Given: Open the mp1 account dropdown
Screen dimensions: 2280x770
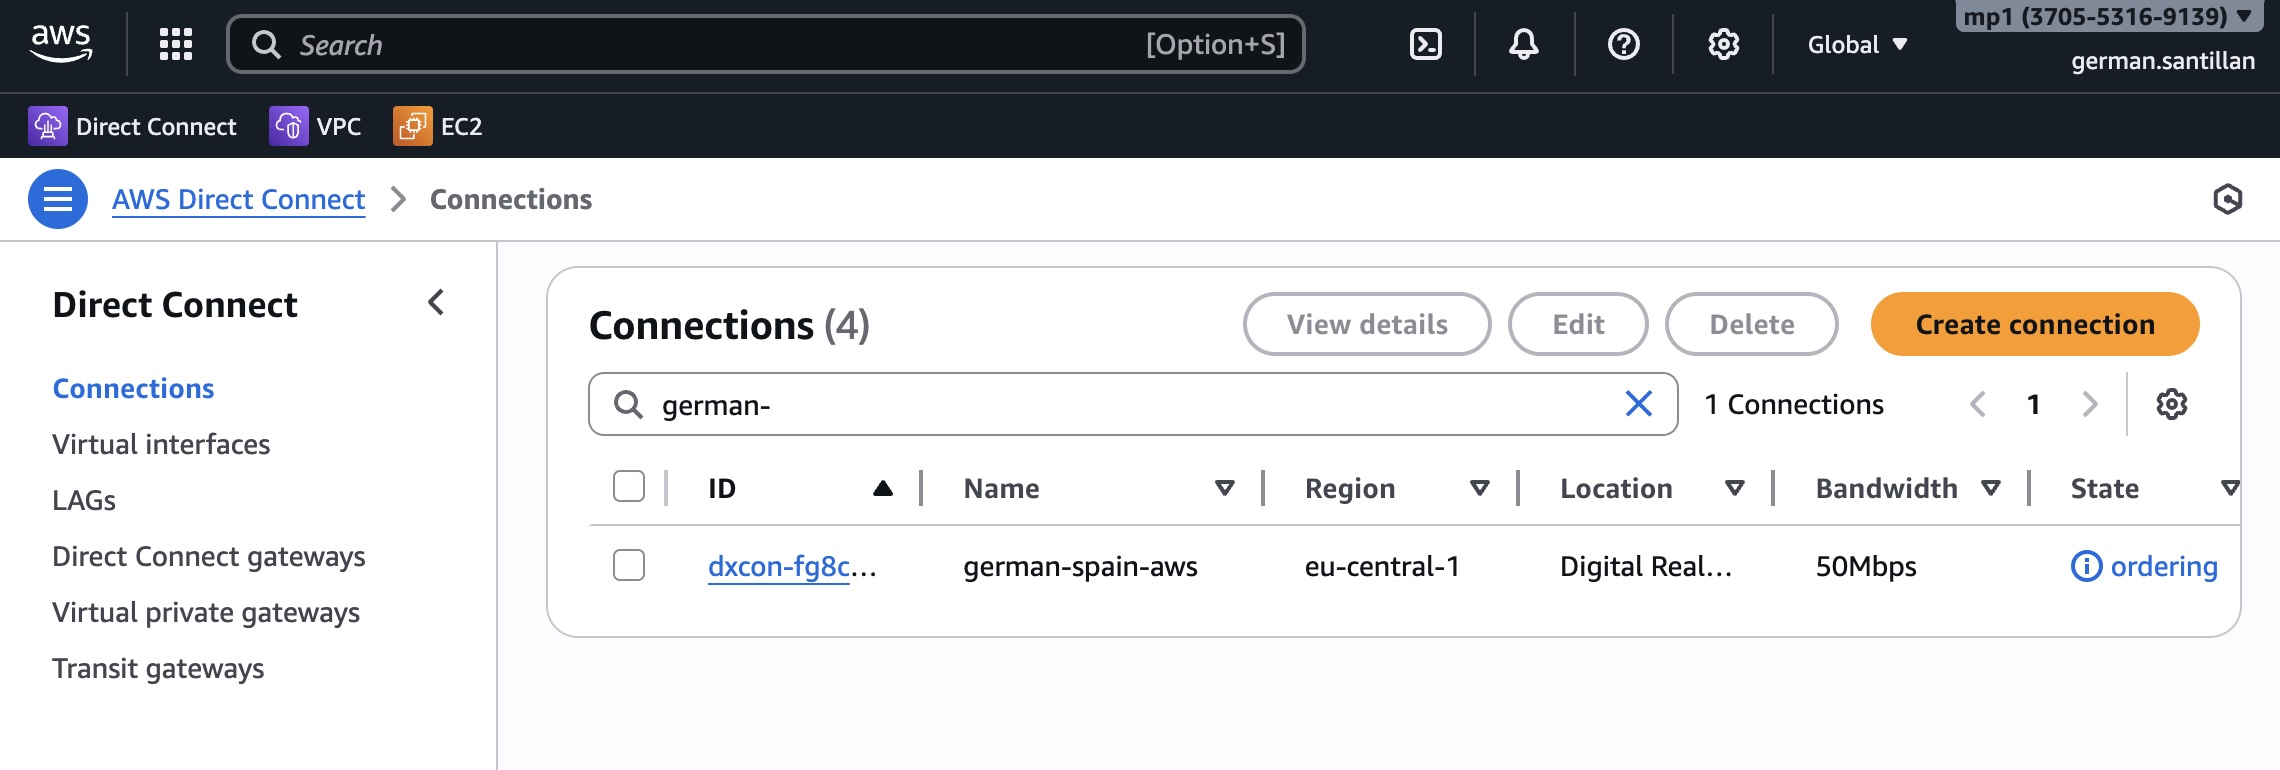Looking at the screenshot, I should 2107,16.
